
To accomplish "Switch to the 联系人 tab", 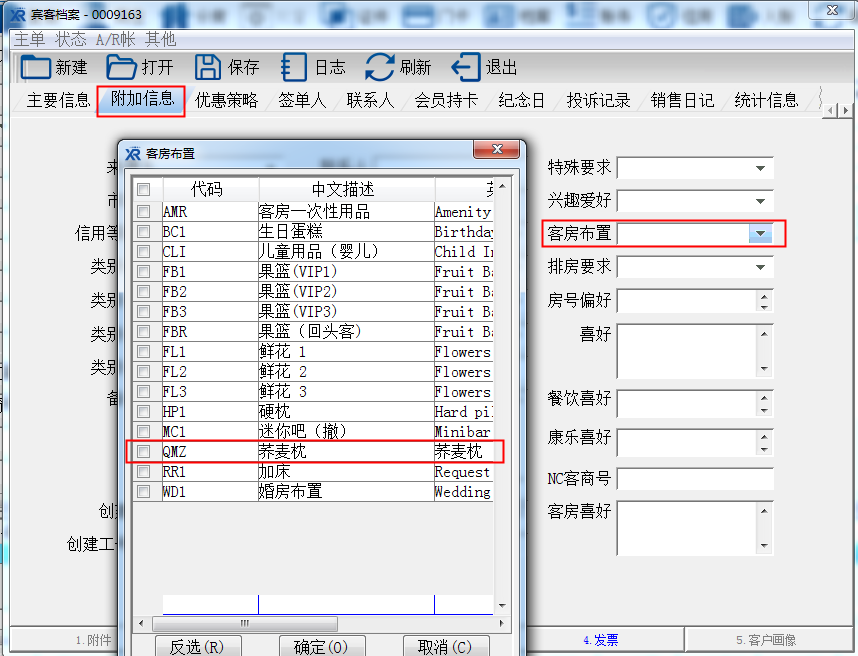I will (x=370, y=100).
